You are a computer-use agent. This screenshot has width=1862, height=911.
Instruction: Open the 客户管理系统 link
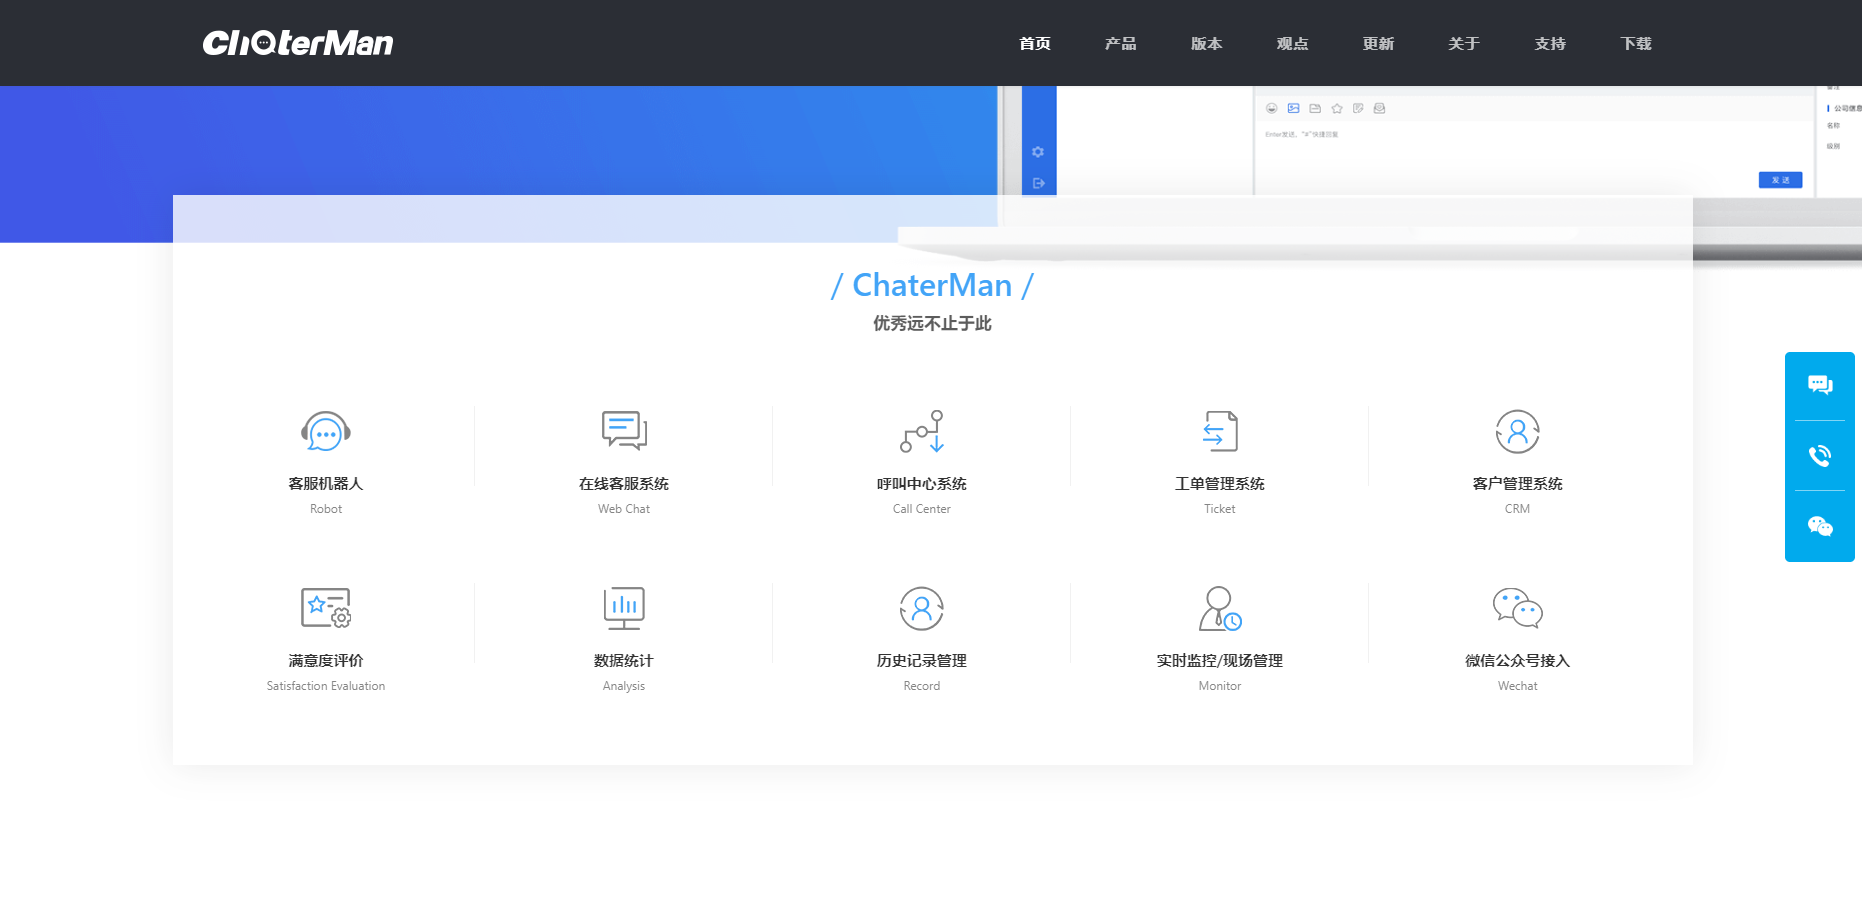pyautogui.click(x=1518, y=484)
